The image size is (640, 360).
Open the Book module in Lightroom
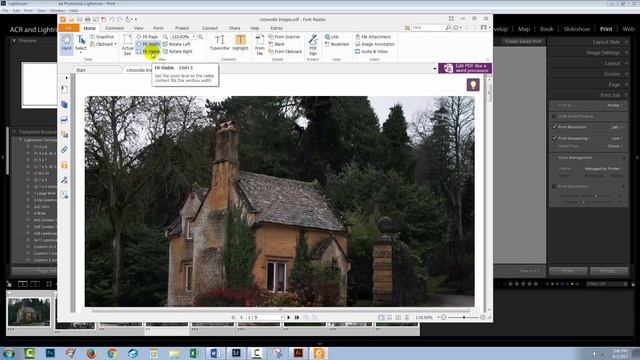pos(547,29)
